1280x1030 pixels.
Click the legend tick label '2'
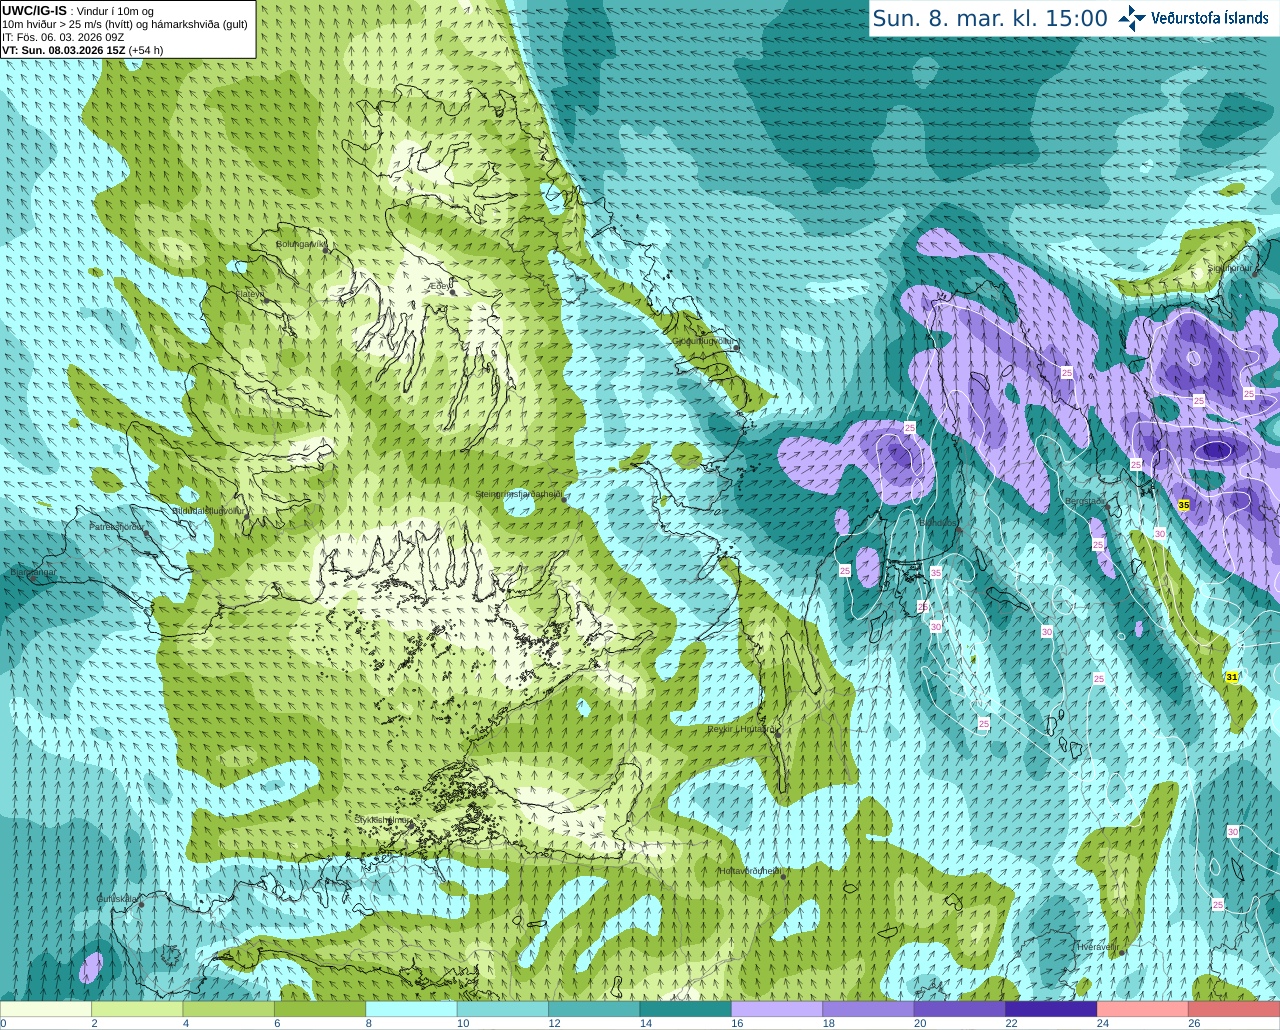(93, 1024)
